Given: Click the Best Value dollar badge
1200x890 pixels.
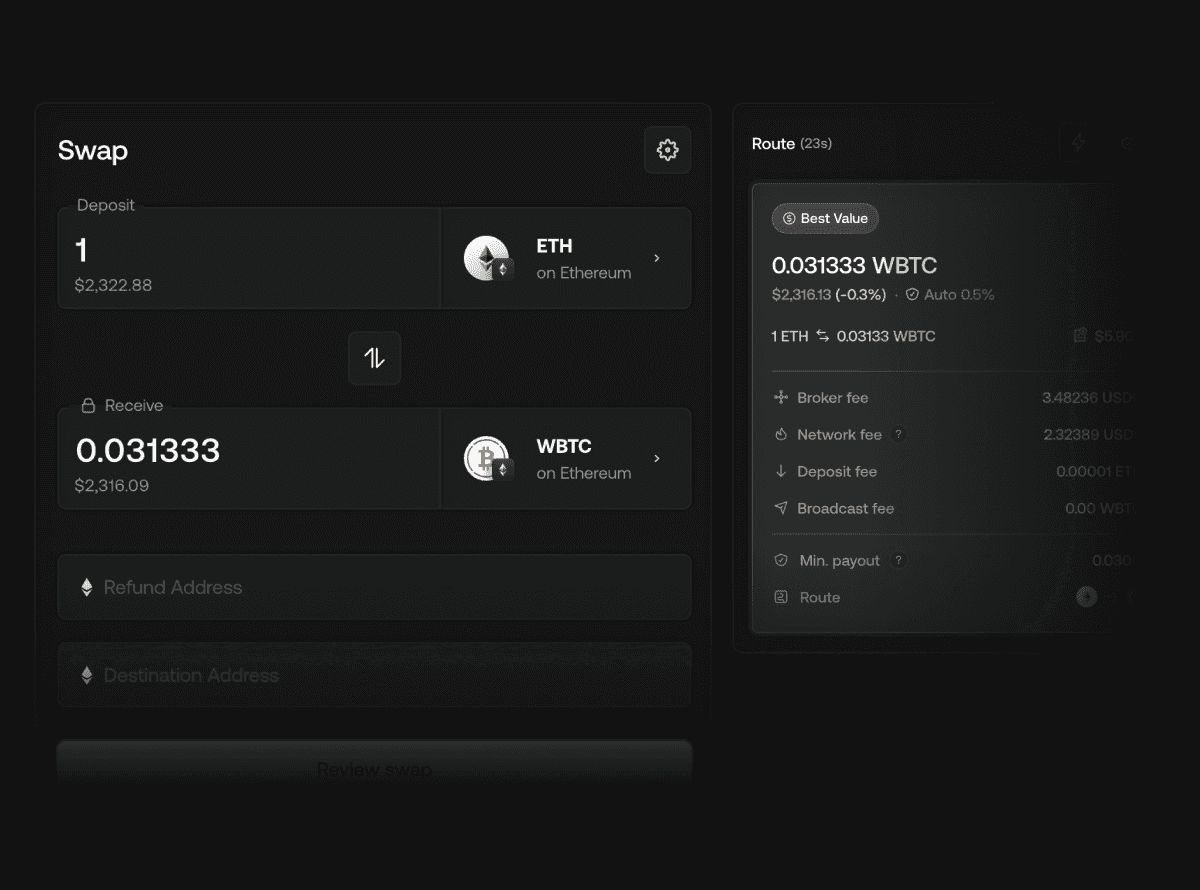Looking at the screenshot, I should (825, 218).
